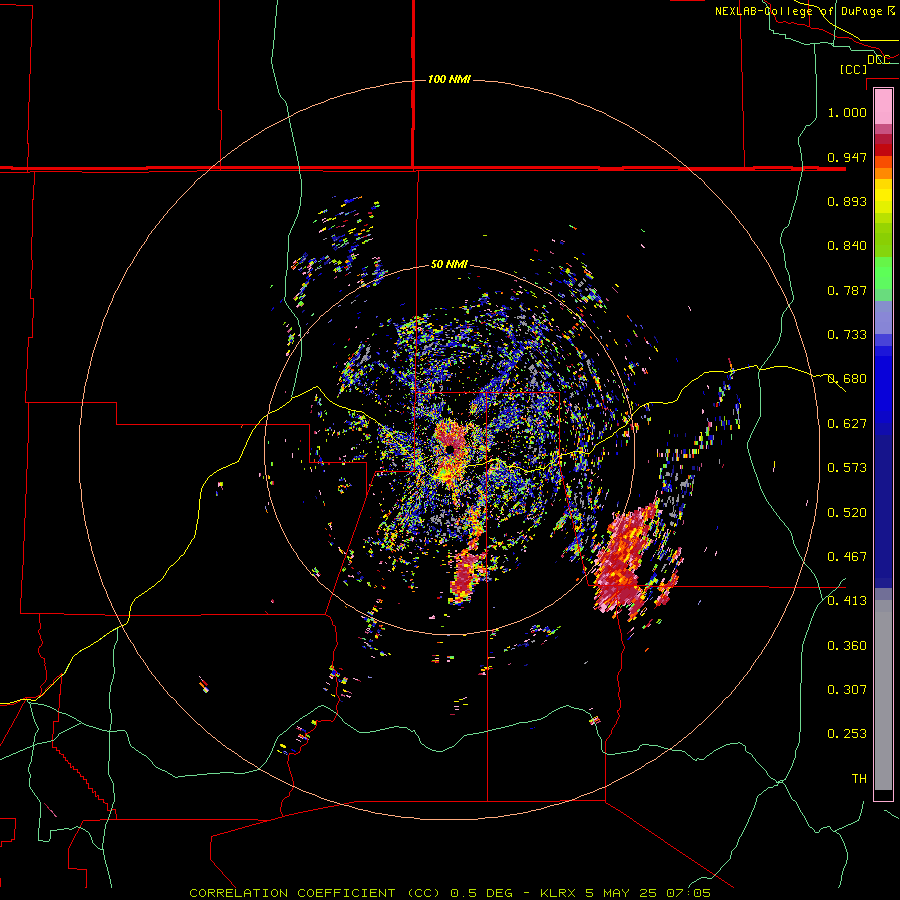Screen dimensions: 900x900
Task: Select the 0.893 scale value
Action: click(847, 201)
